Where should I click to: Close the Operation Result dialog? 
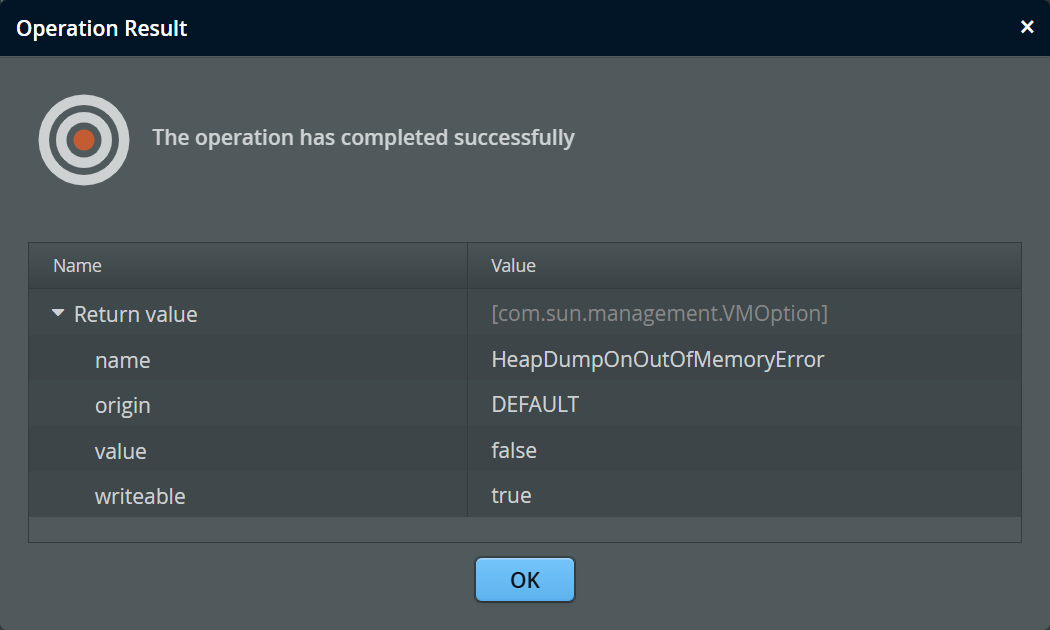click(x=1027, y=27)
